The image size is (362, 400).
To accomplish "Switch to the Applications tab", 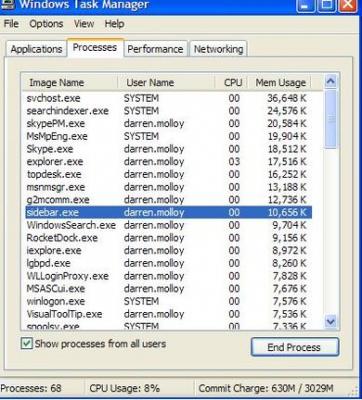I will tap(36, 49).
